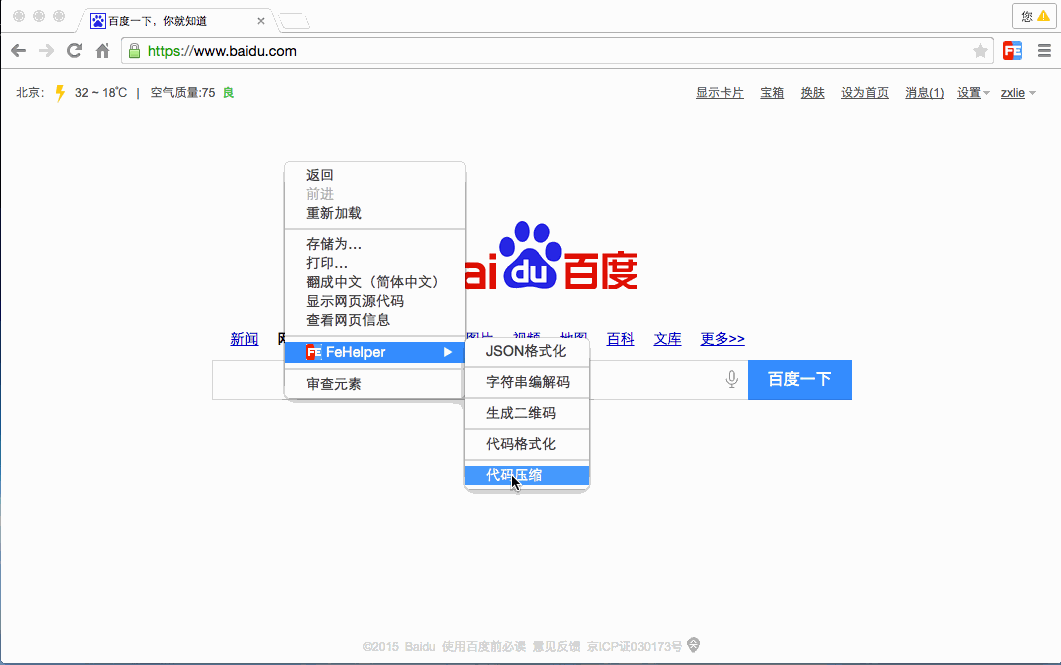This screenshot has height=665, width=1061.
Task: Click the 空气质量:75 text
Action: click(x=183, y=93)
